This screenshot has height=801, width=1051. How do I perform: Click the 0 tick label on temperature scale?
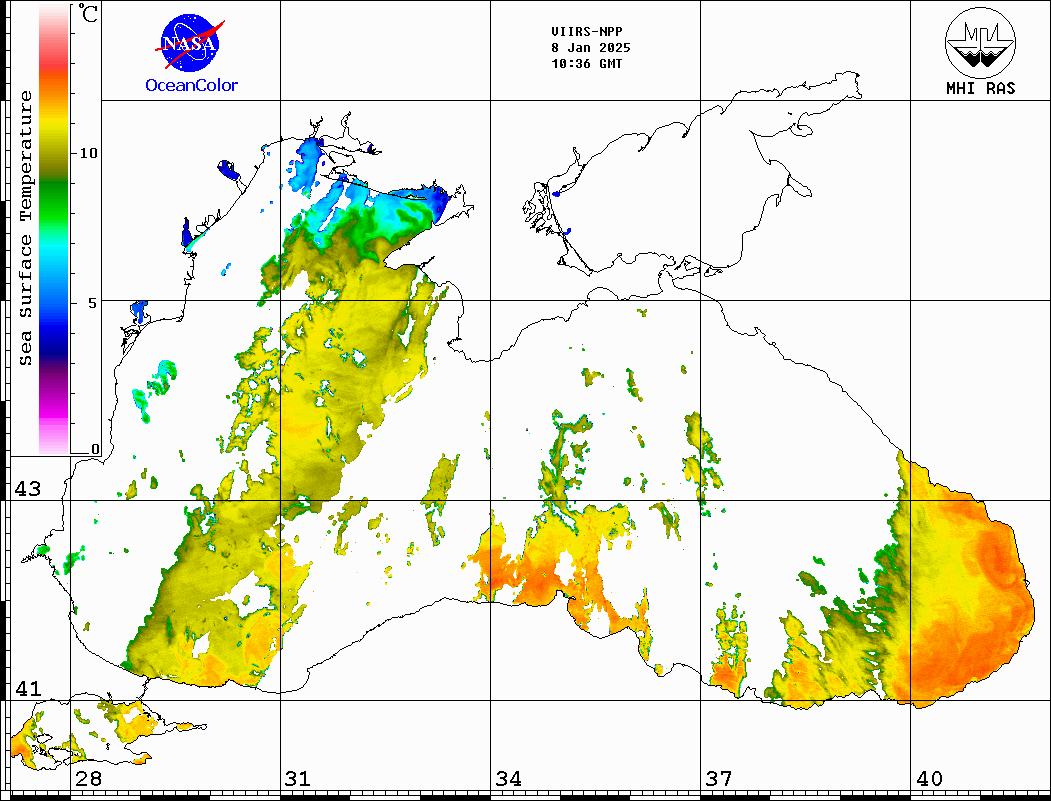[95, 449]
